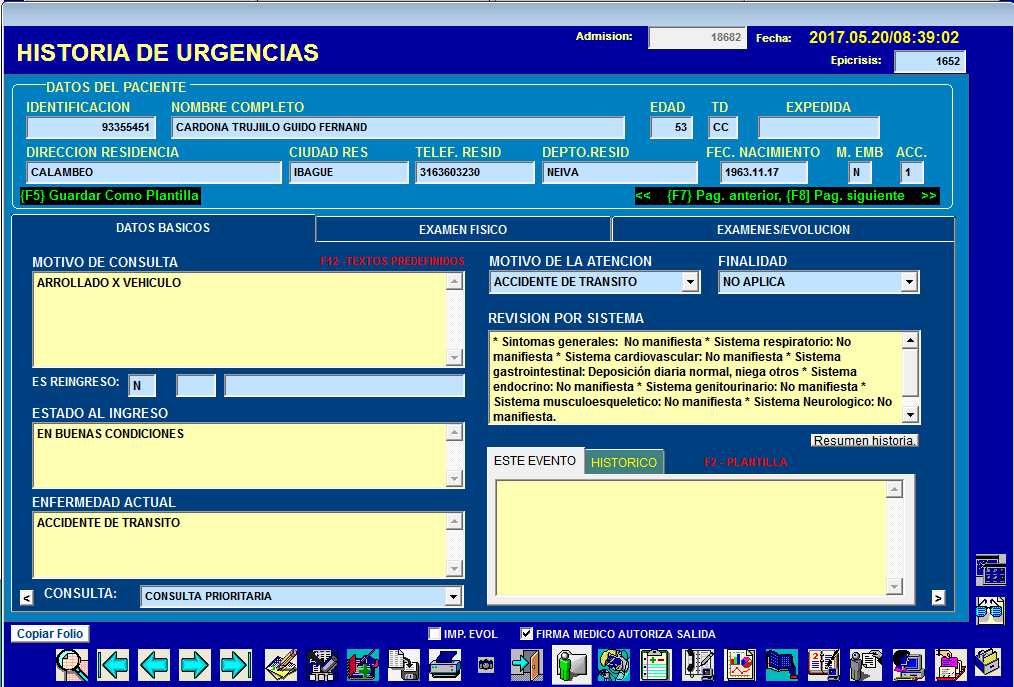The height and width of the screenshot is (687, 1014).
Task: Click the file drawer folders icon
Action: [988, 663]
